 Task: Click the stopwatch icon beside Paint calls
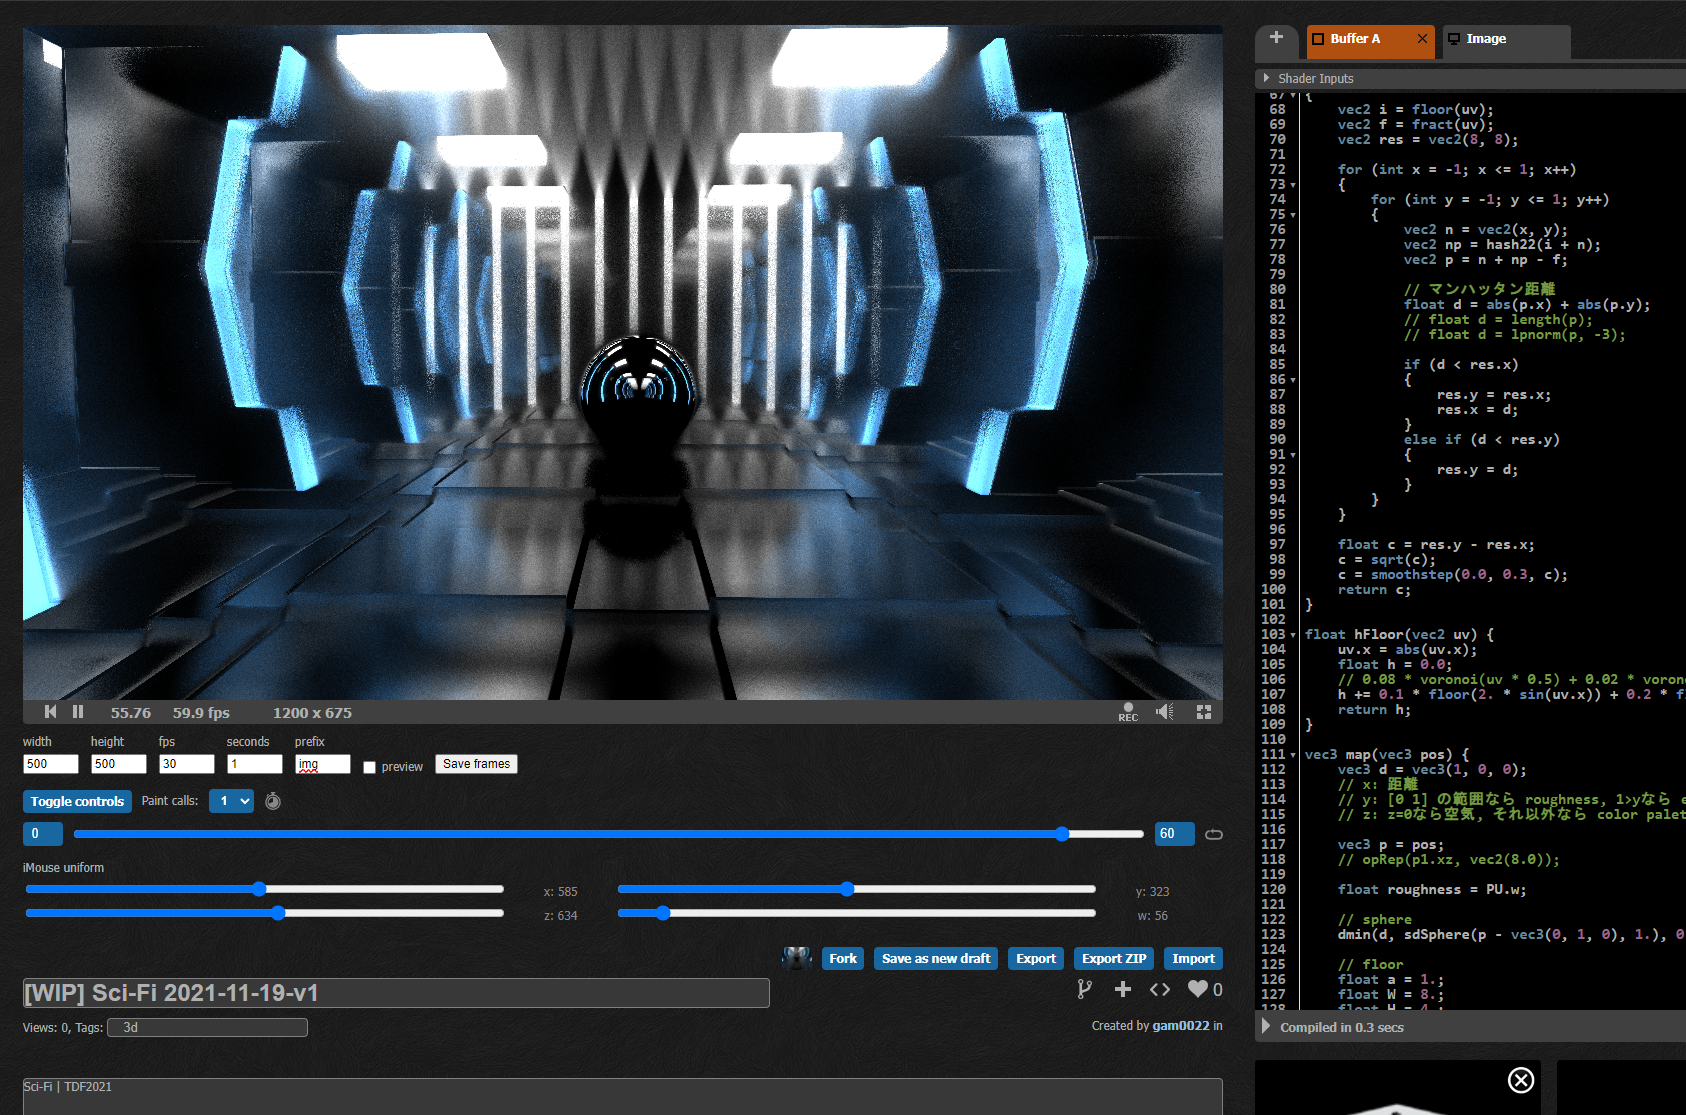[273, 801]
